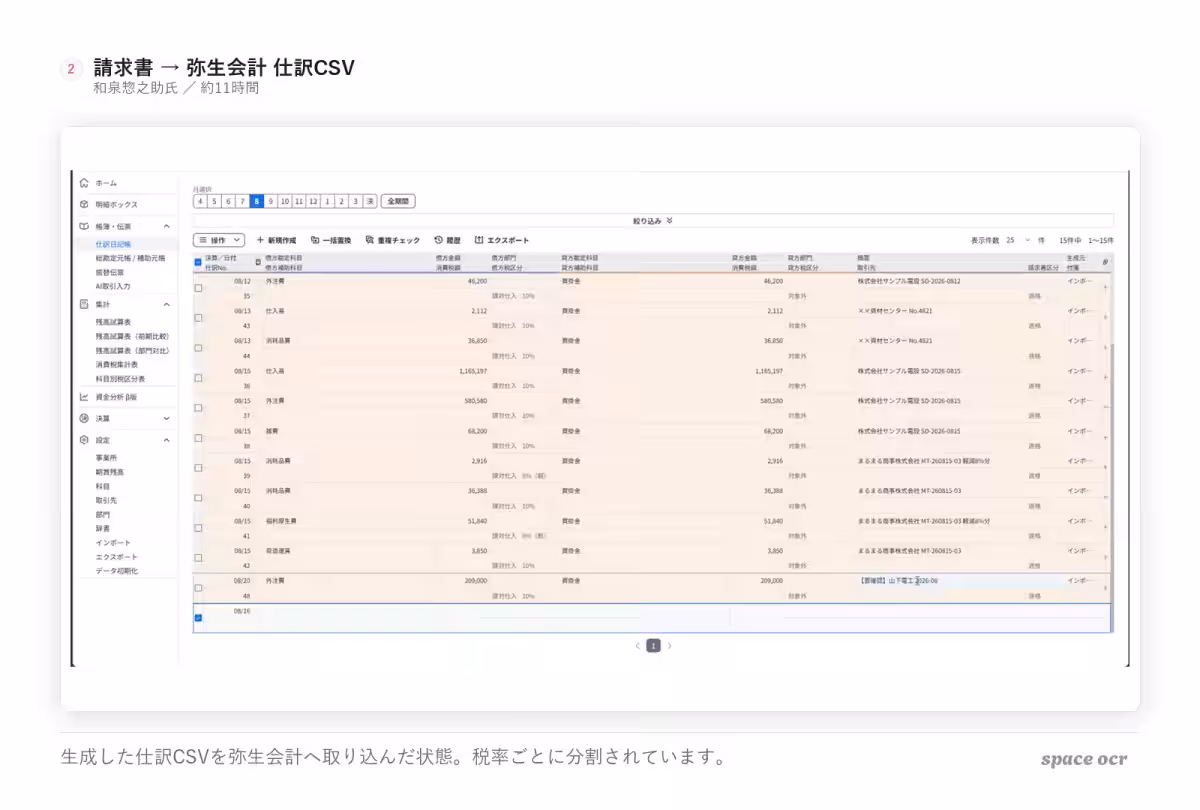Image resolution: width=1200 pixels, height=810 pixels.
Task: Check the box for the 外注費 580,580 row
Action: (198, 408)
